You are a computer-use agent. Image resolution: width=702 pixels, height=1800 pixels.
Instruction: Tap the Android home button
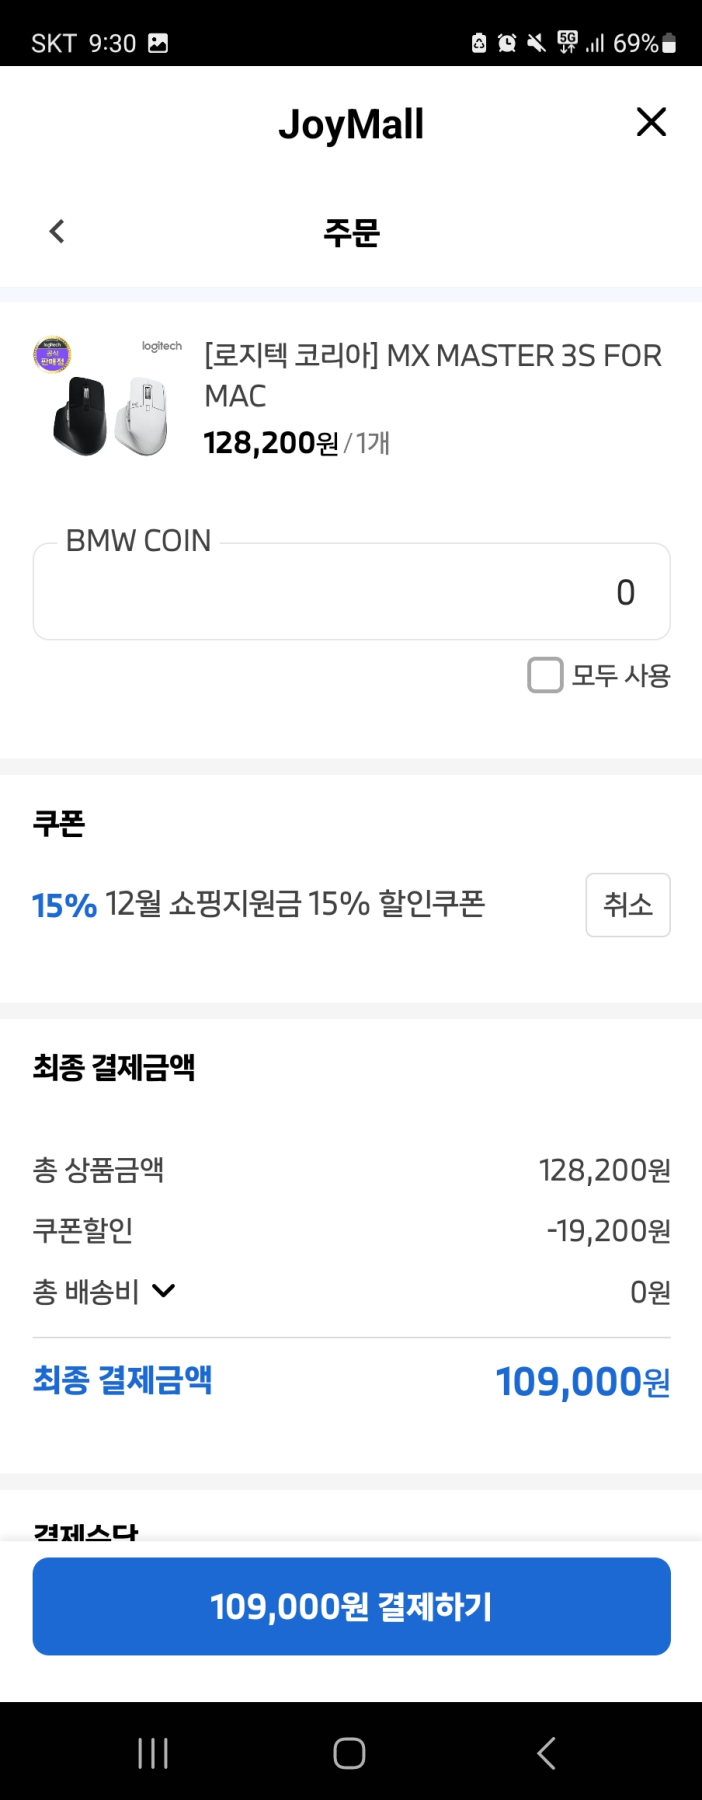pyautogui.click(x=349, y=1753)
